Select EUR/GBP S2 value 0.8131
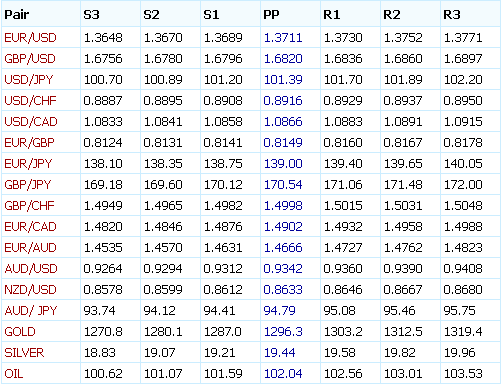Image resolution: width=502 pixels, height=387 pixels. [163, 143]
